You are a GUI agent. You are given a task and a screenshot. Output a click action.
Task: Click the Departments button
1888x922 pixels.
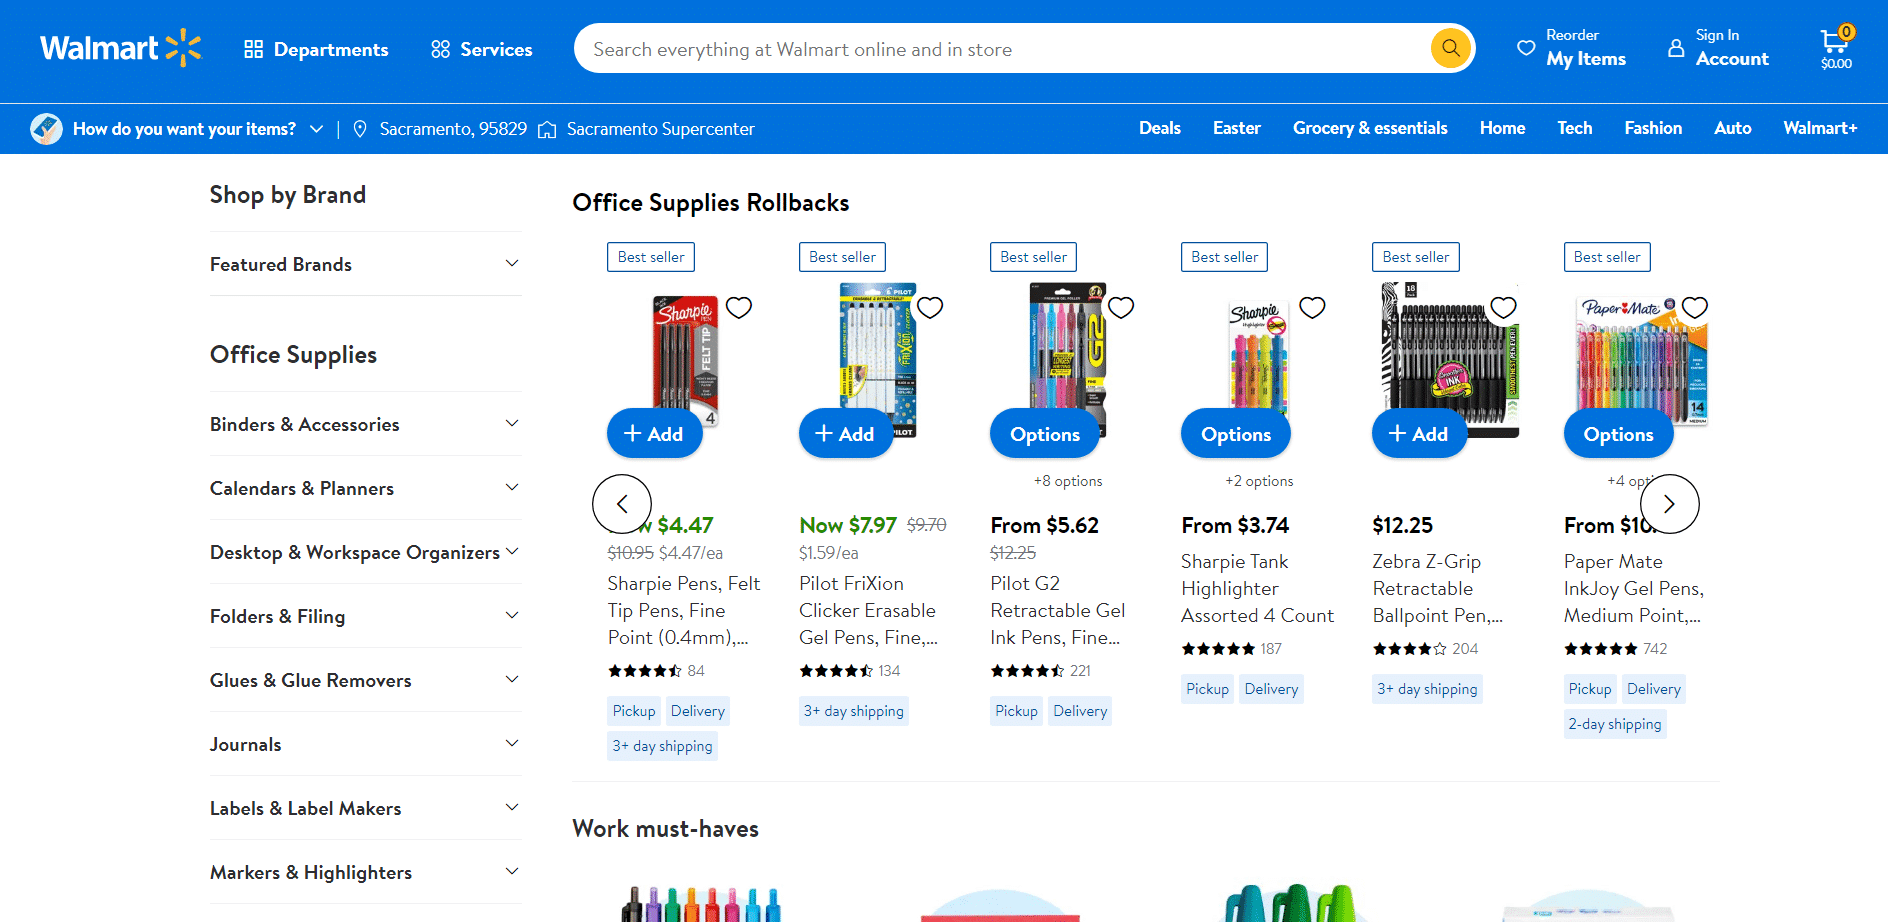point(316,49)
